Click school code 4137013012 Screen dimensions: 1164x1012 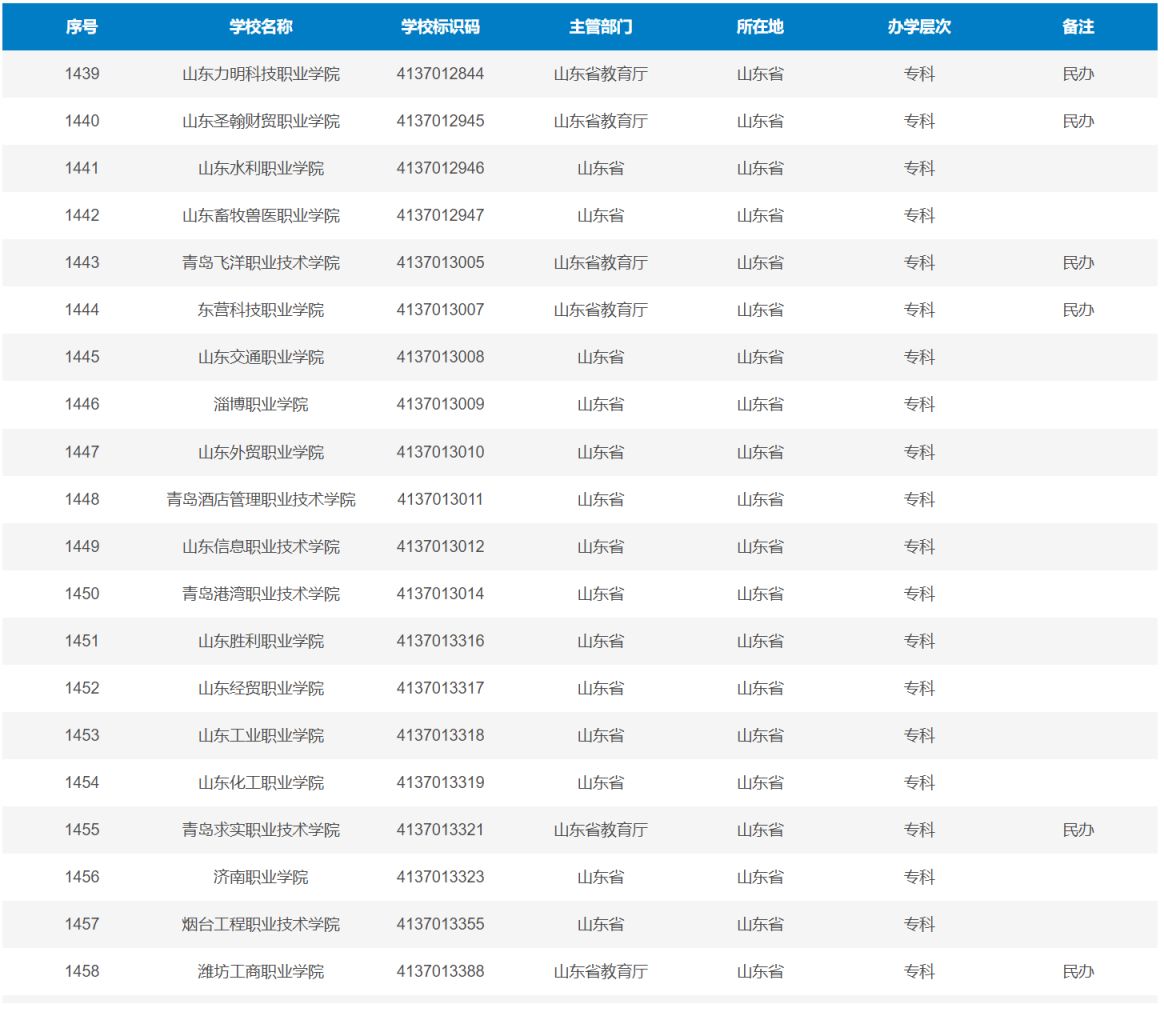(x=440, y=546)
